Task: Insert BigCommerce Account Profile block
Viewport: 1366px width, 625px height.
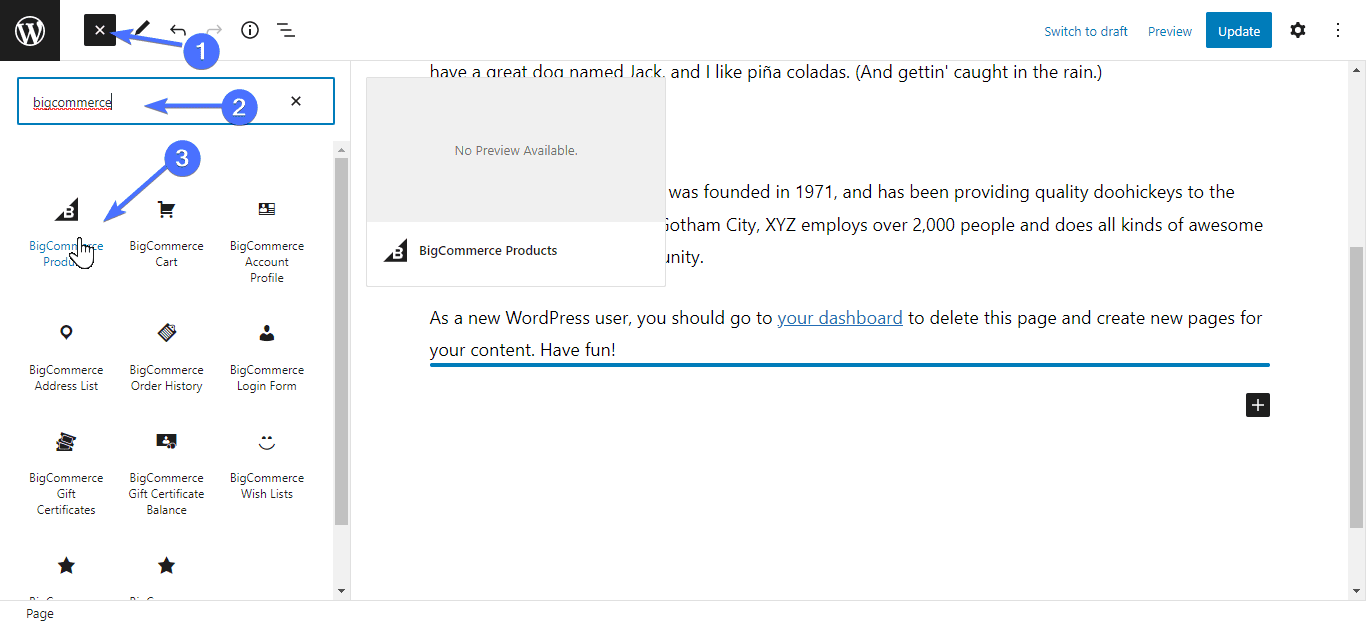Action: [x=267, y=241]
